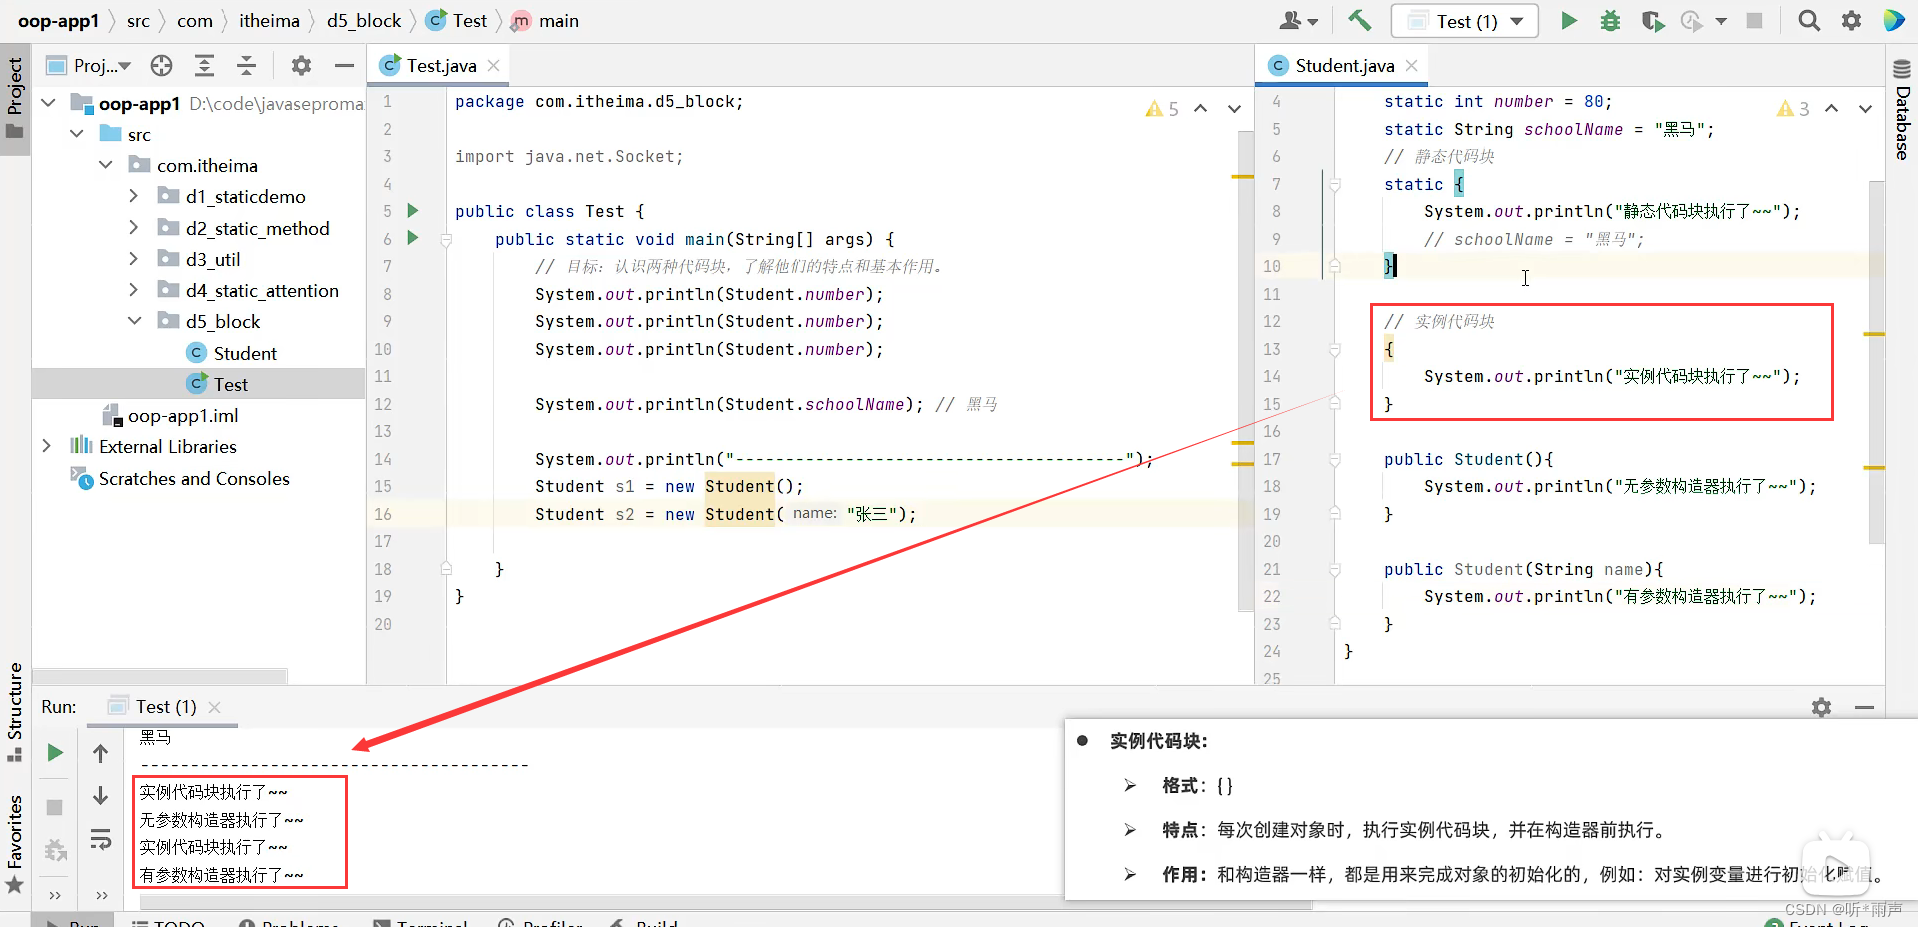Image resolution: width=1918 pixels, height=927 pixels.
Task: Select the oop-app1.iml file
Action: click(x=169, y=415)
